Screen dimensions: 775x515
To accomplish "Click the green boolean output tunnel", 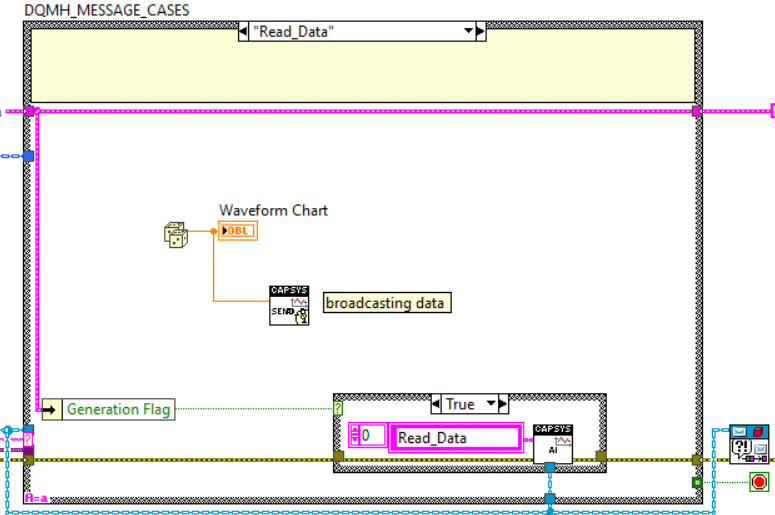I will click(697, 482).
